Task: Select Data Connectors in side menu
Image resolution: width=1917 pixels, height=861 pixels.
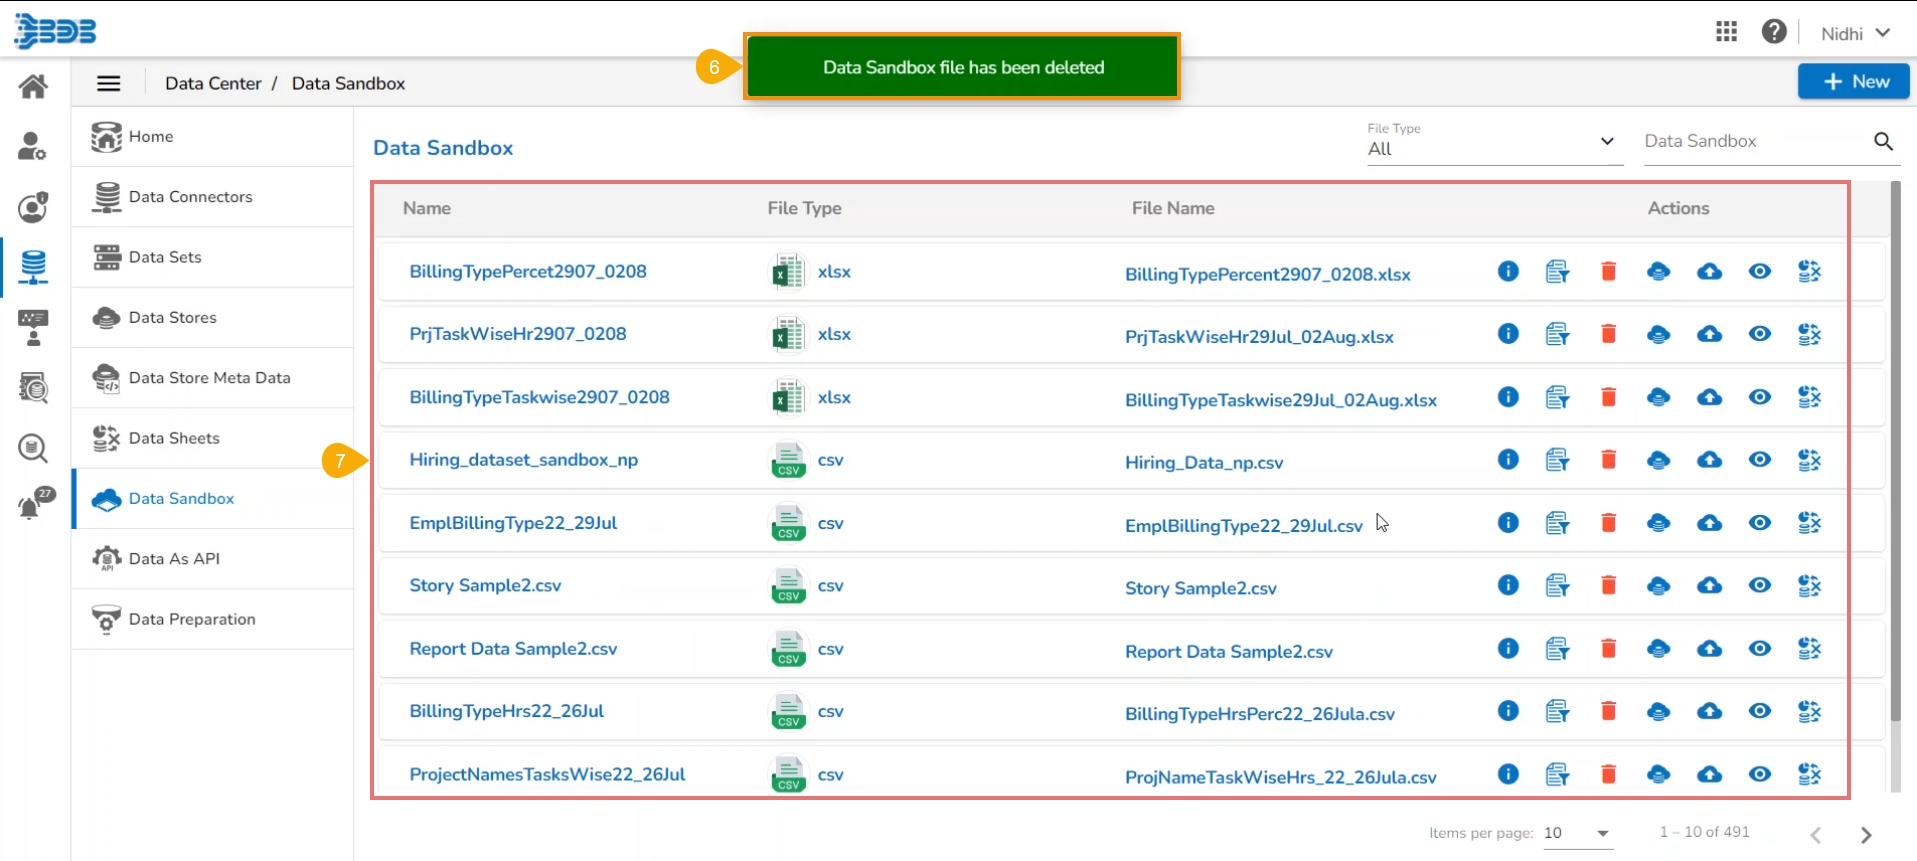Action: coord(190,197)
